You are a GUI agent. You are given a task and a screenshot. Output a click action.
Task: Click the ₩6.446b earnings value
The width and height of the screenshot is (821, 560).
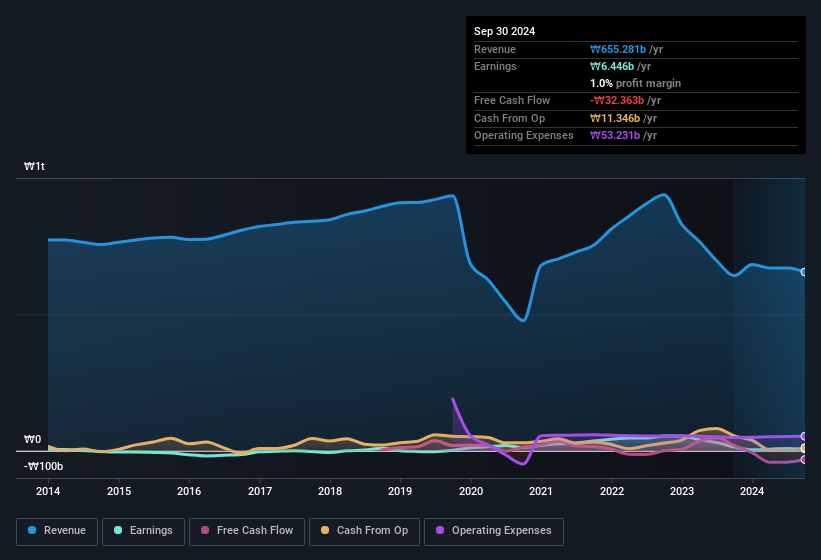click(612, 66)
